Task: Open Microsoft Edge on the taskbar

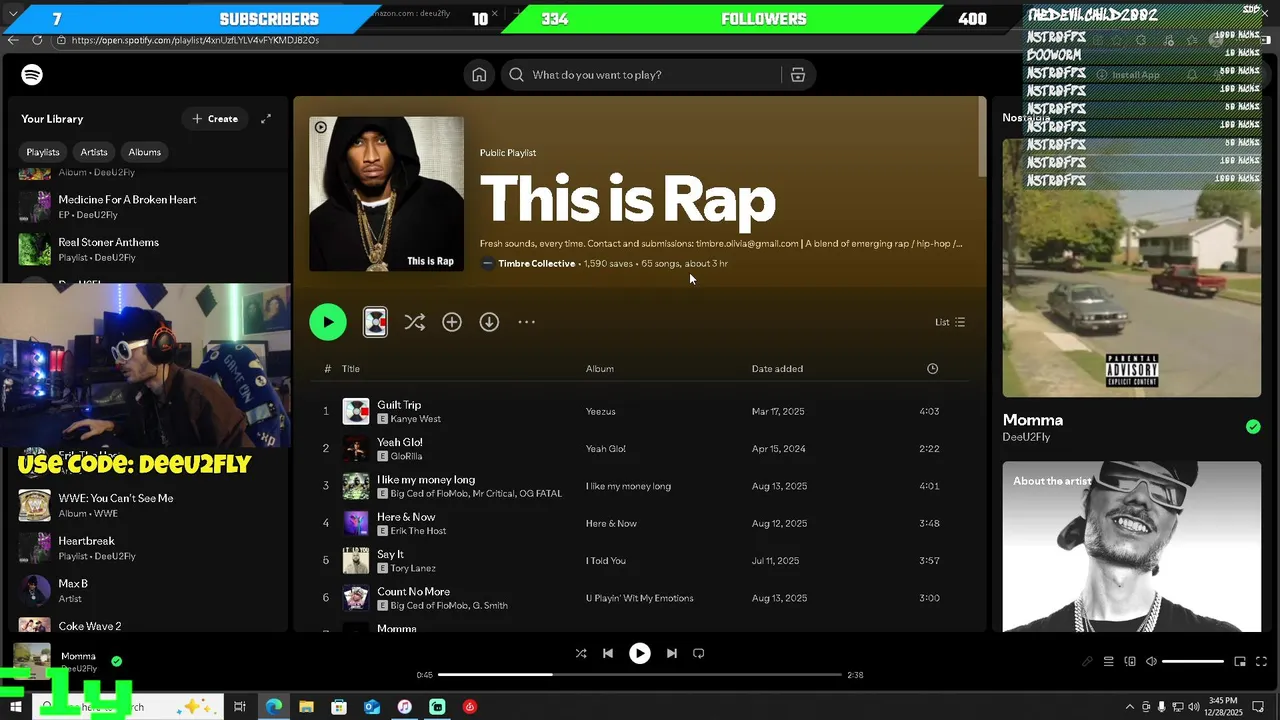Action: 274,707
